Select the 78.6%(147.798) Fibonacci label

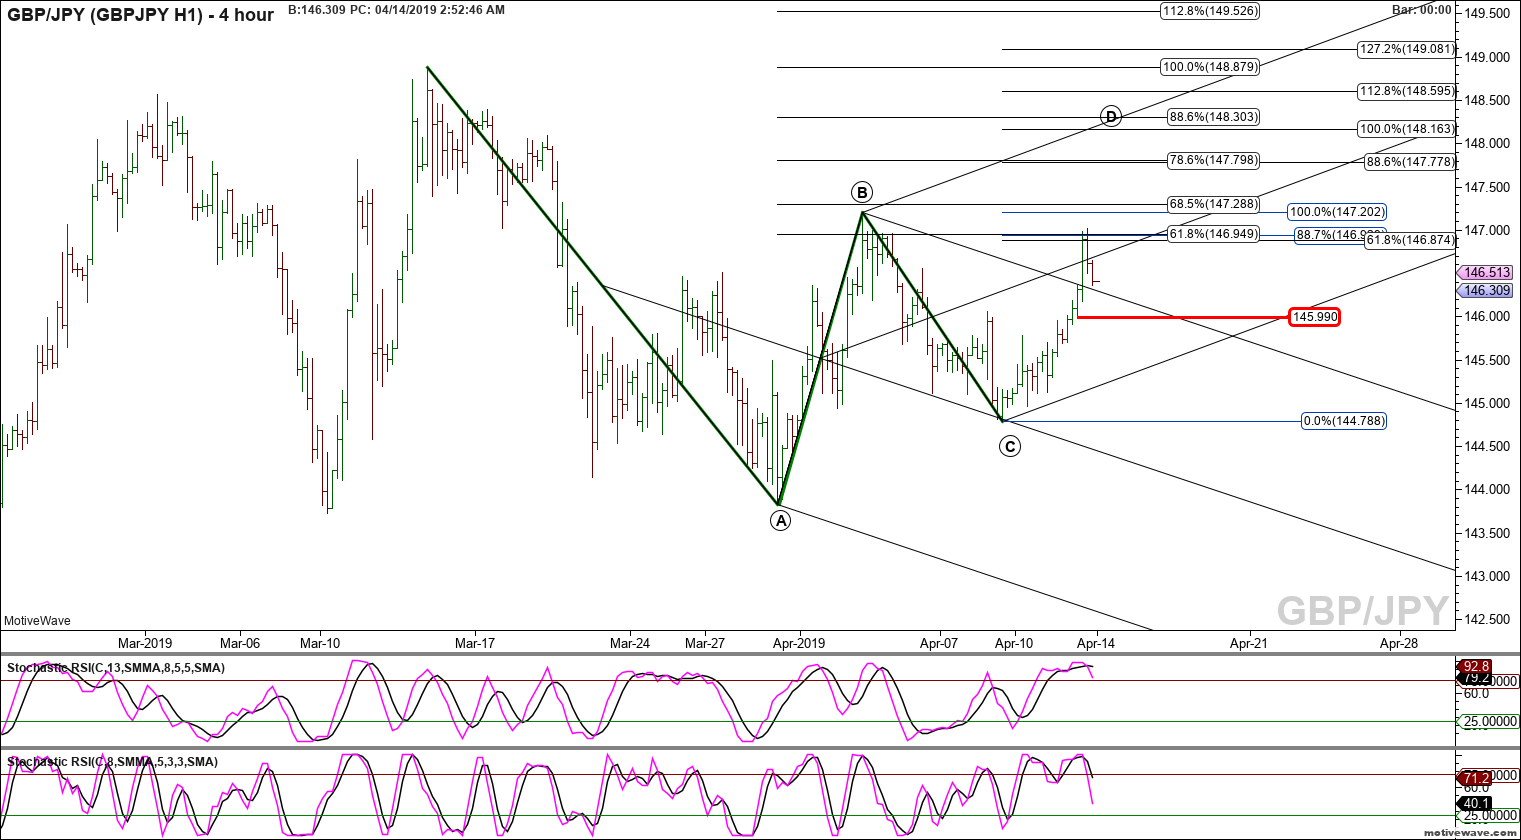coord(1213,160)
